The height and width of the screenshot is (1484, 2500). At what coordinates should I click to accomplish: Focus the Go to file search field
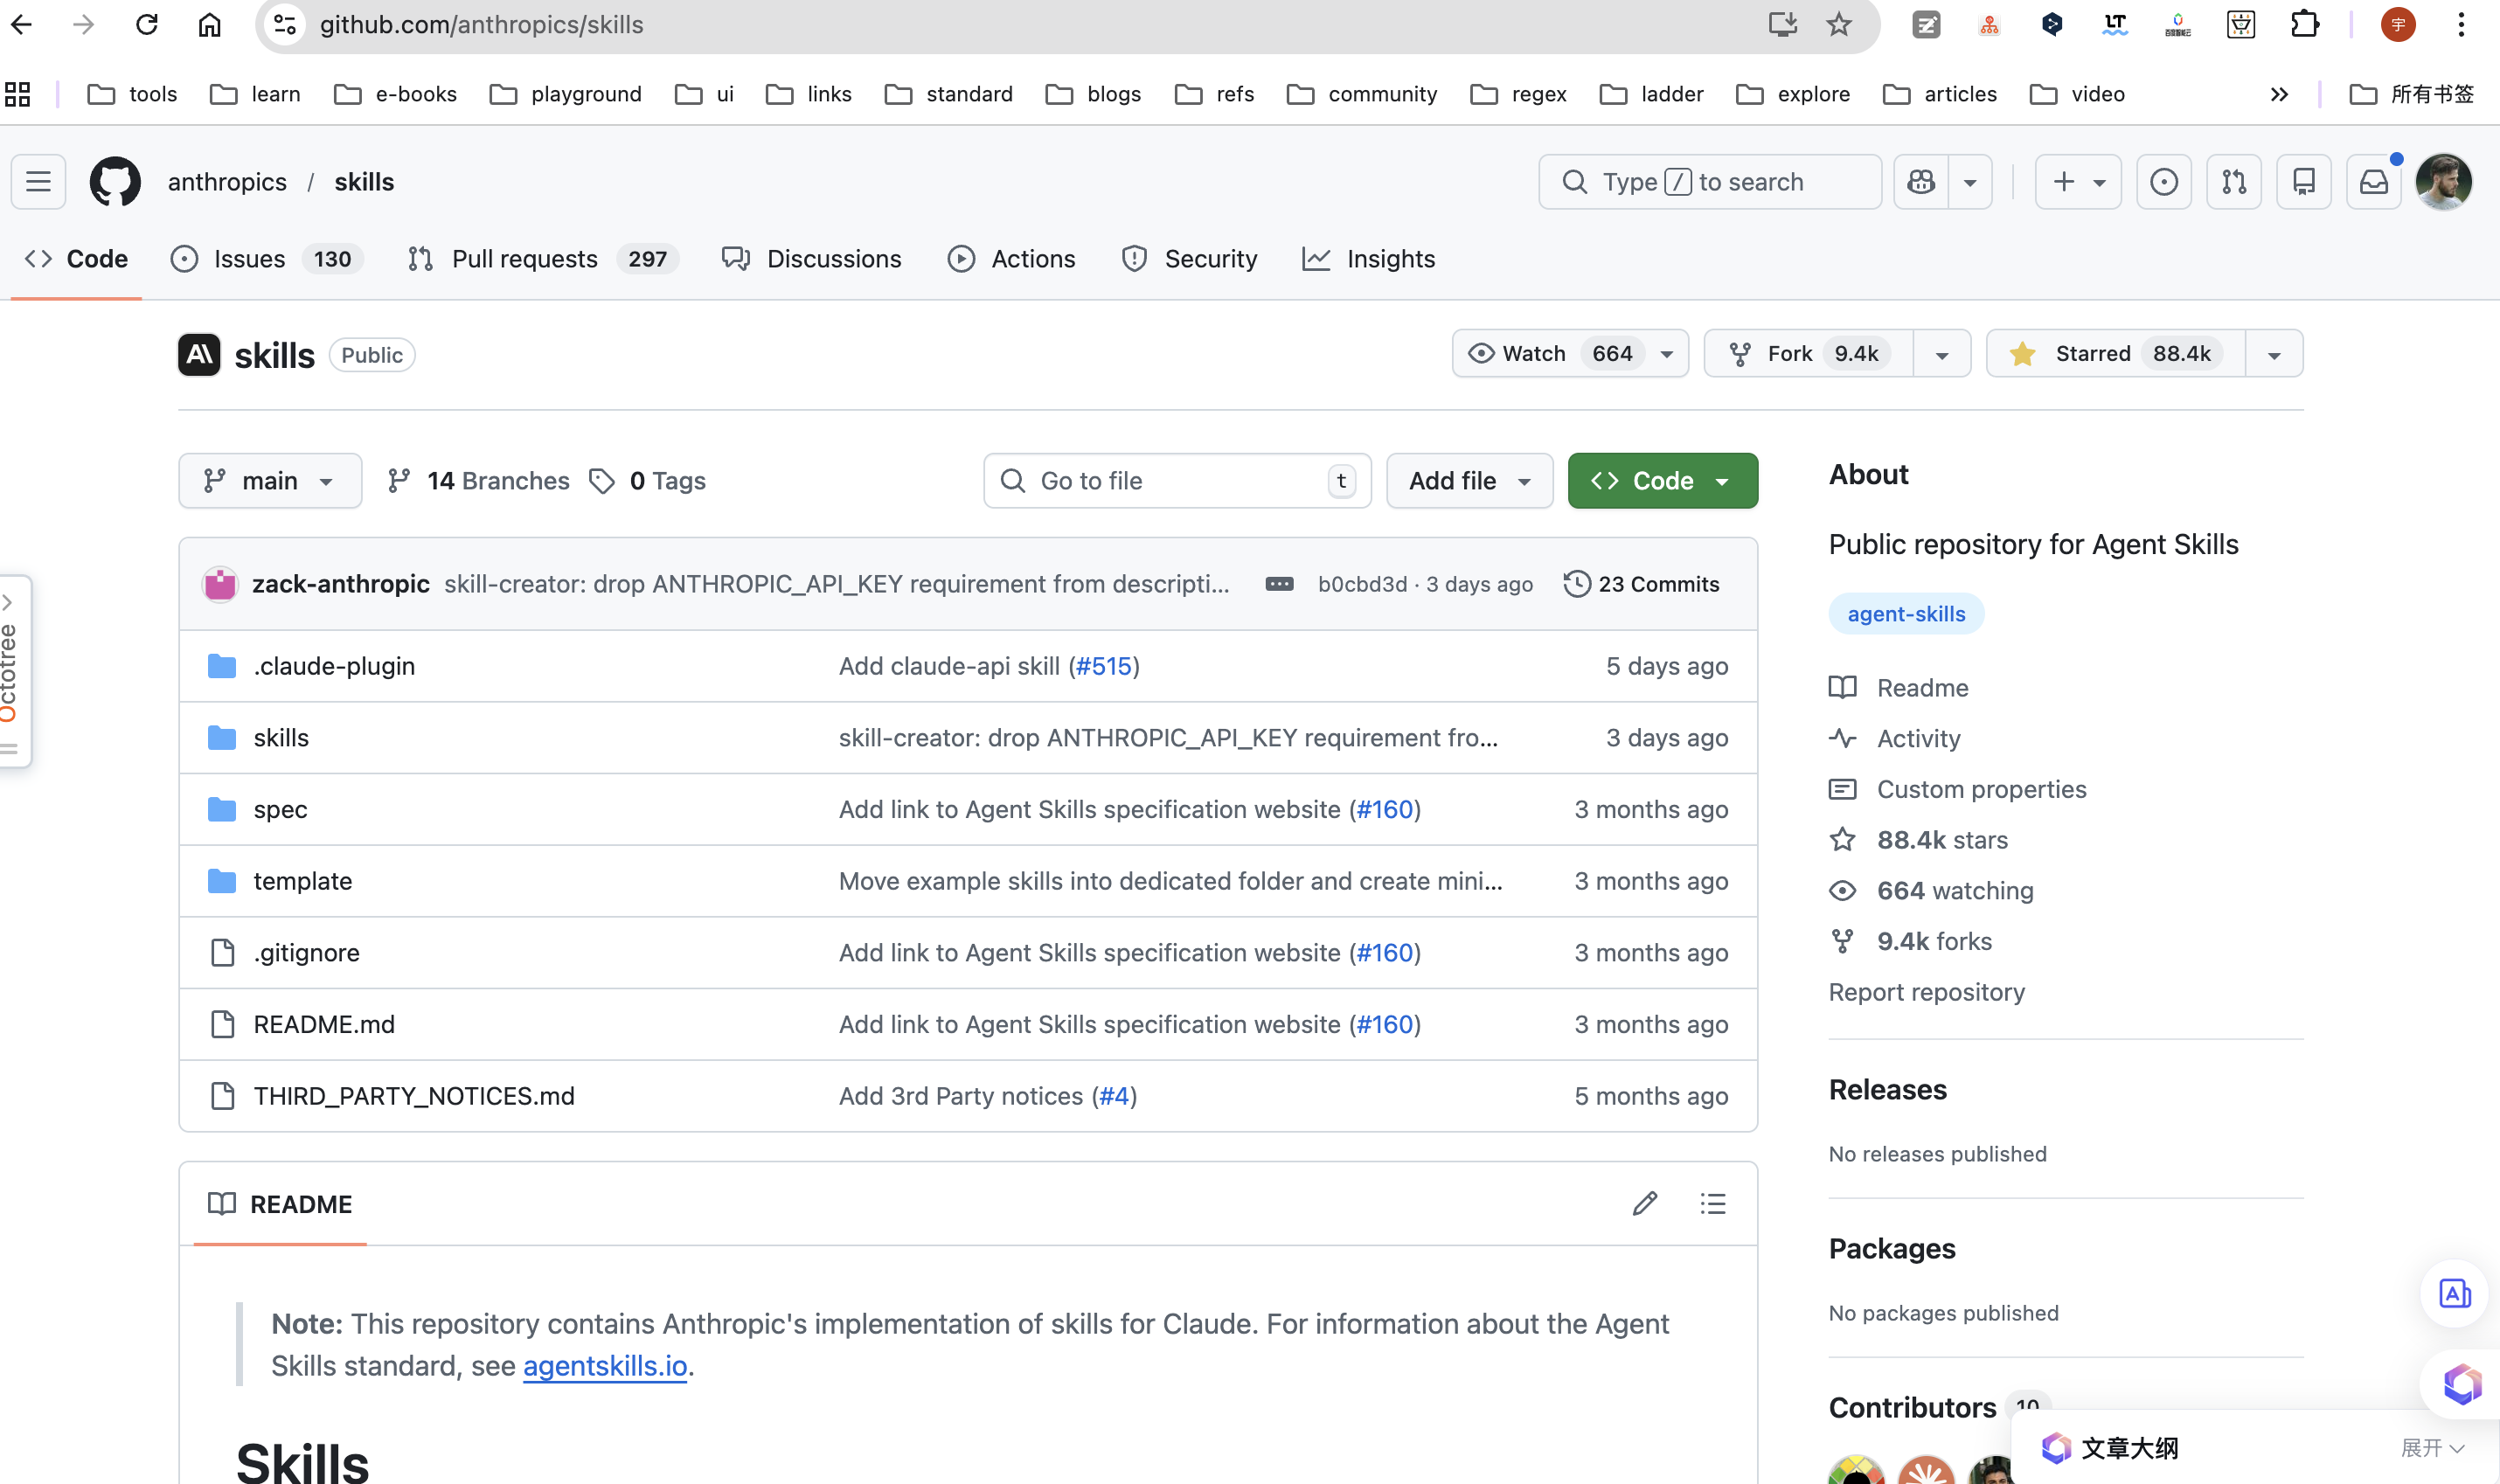pos(1177,481)
